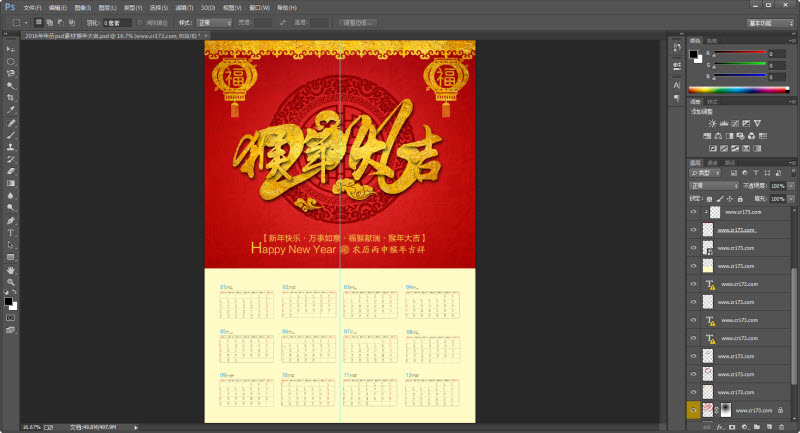Open the status bar info arrow

[x=136, y=427]
